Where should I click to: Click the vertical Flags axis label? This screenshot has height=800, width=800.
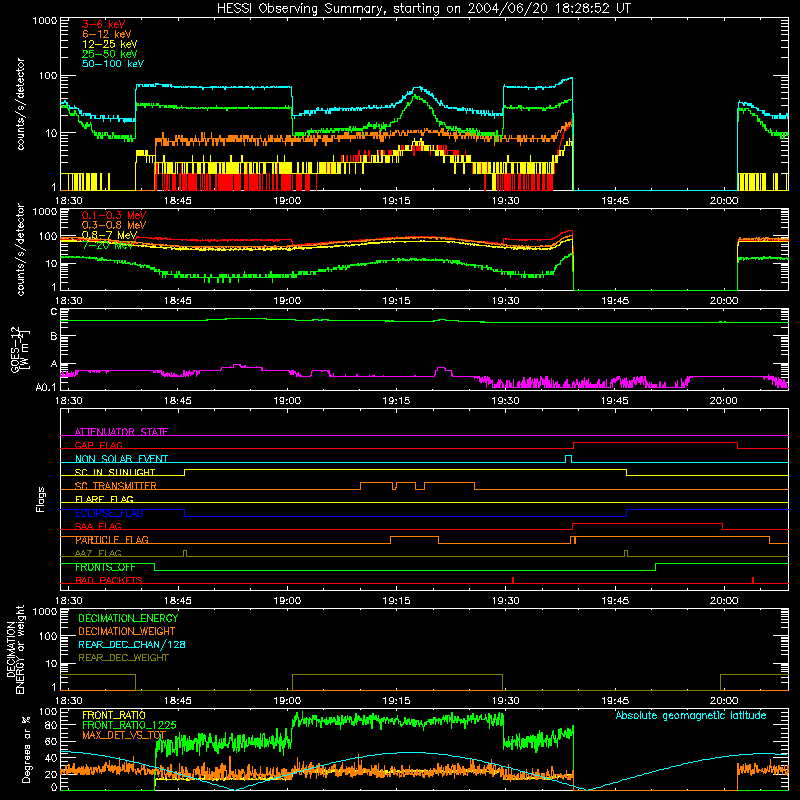tap(41, 499)
